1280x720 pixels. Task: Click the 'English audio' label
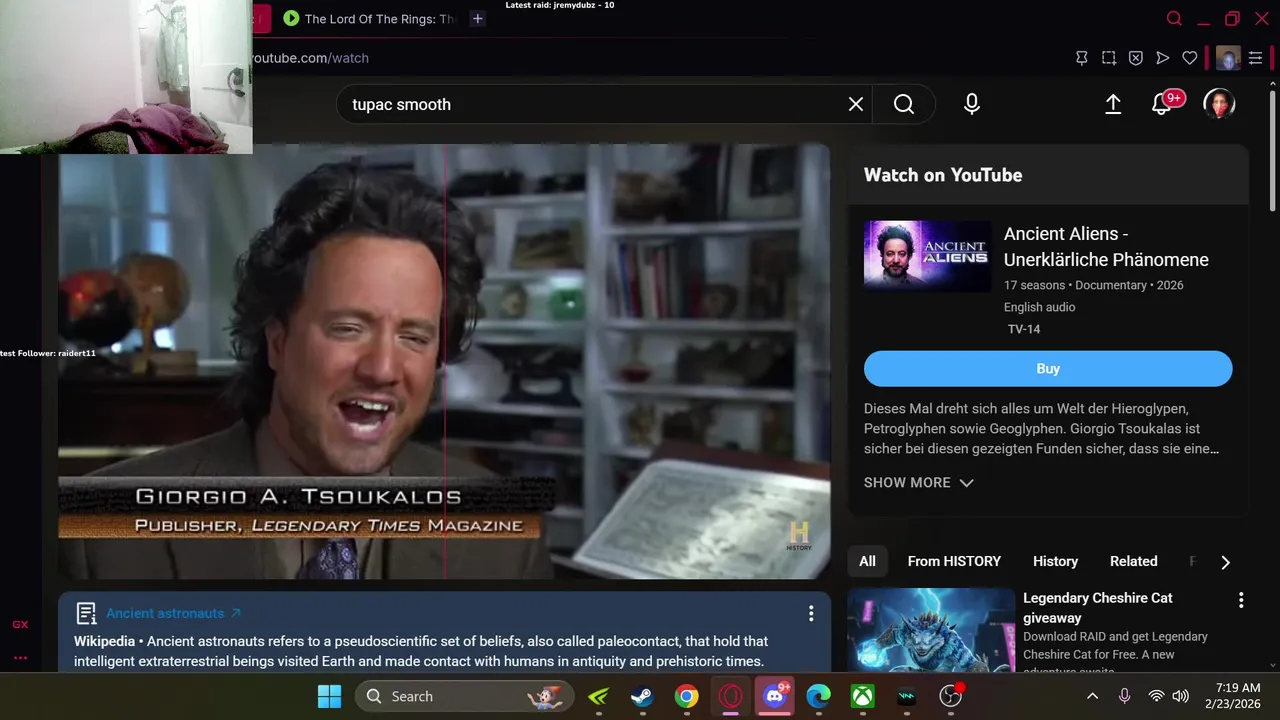click(1040, 307)
